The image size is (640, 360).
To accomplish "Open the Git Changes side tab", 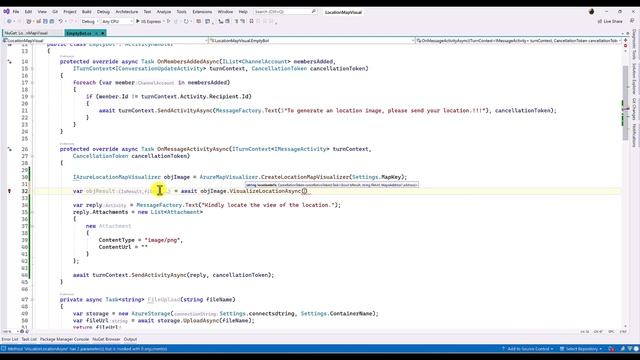I will tap(634, 109).
